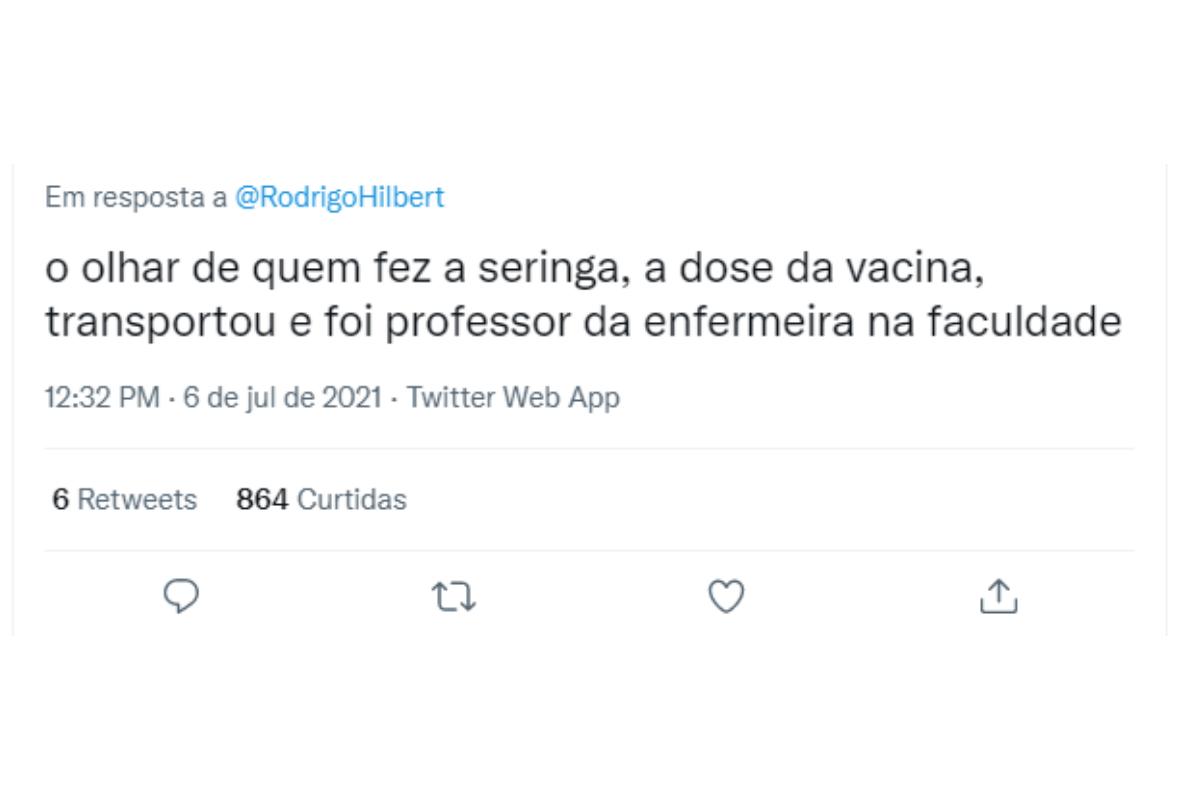This screenshot has height=800, width=1200.
Task: Click the date "6 de jul de 2021"
Action: coord(284,398)
